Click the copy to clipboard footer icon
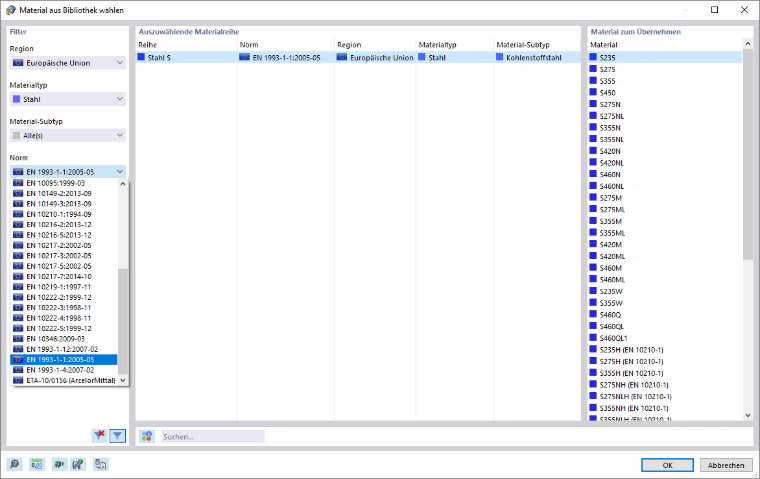This screenshot has height=479, width=760. [x=100, y=464]
